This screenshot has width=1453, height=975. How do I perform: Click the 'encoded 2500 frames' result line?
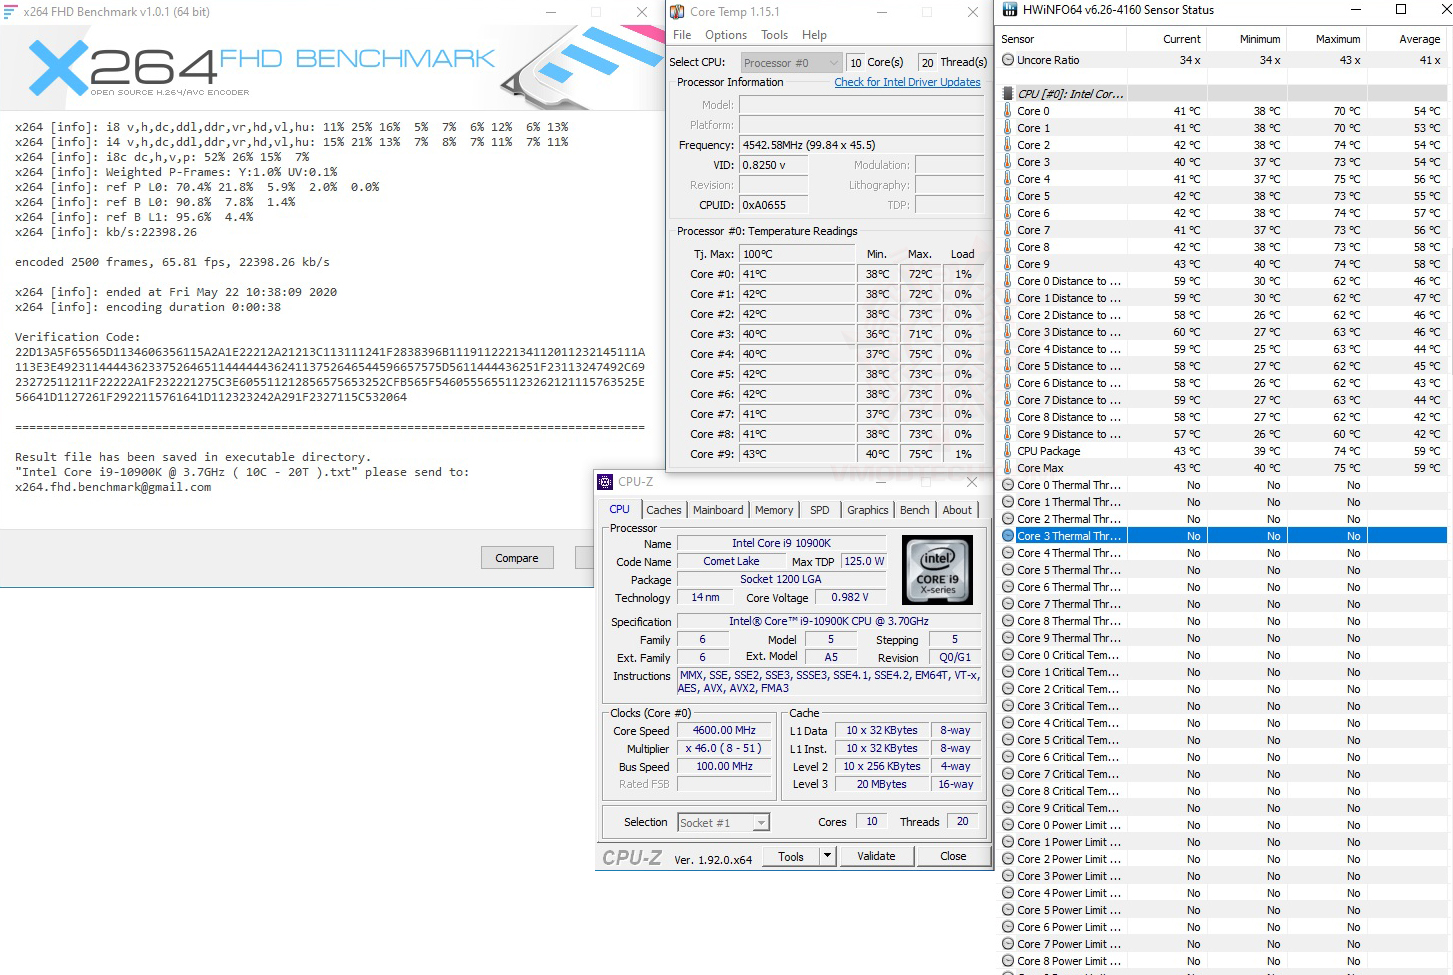click(x=172, y=262)
